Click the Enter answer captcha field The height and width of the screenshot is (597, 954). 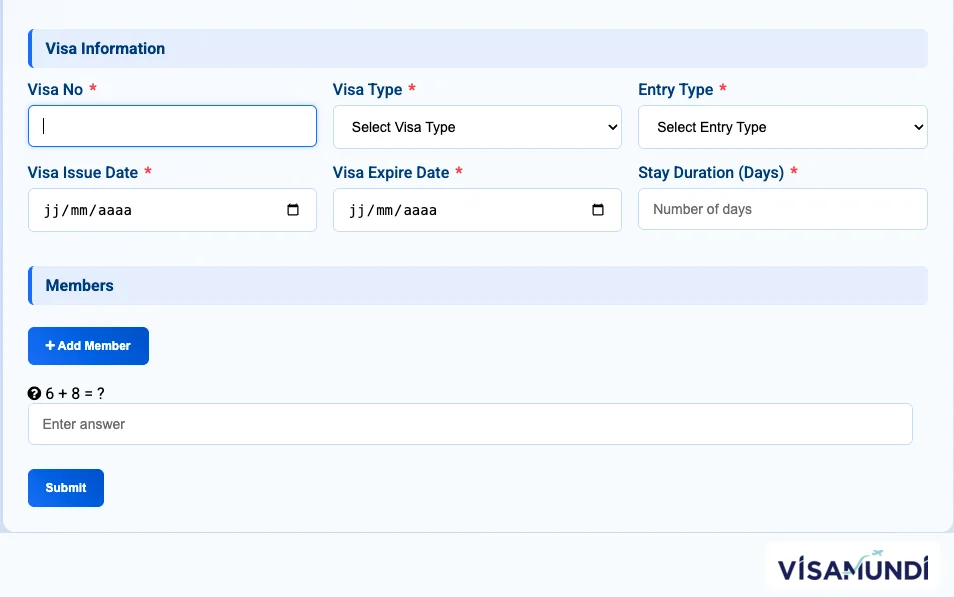click(x=470, y=424)
